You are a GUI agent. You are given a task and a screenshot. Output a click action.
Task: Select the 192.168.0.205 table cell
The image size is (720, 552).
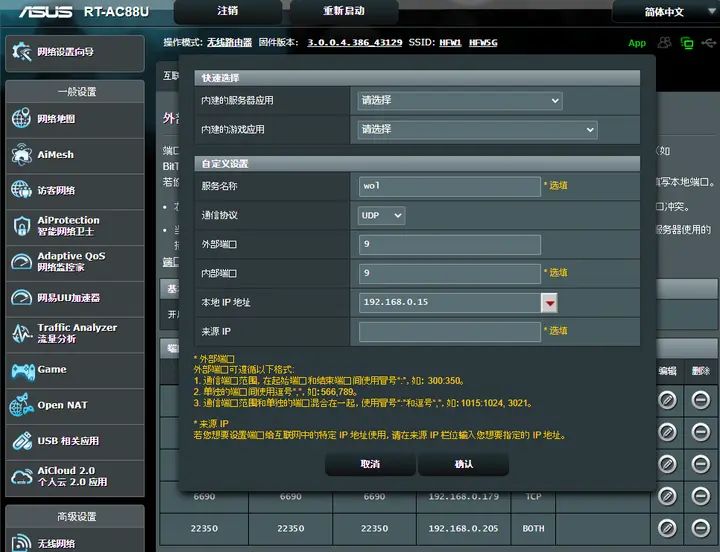(463, 529)
